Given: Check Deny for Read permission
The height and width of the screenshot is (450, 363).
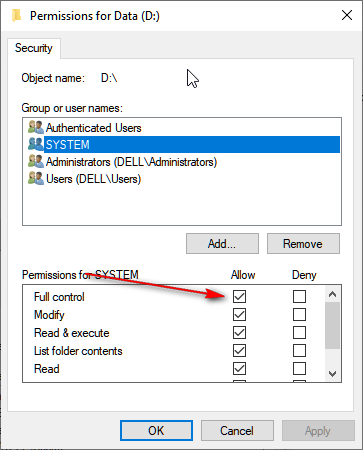Looking at the screenshot, I should [299, 368].
